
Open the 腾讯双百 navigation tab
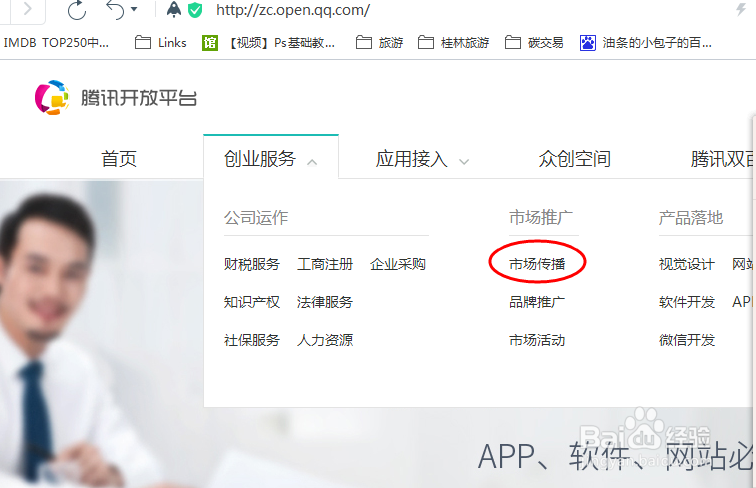tap(723, 159)
